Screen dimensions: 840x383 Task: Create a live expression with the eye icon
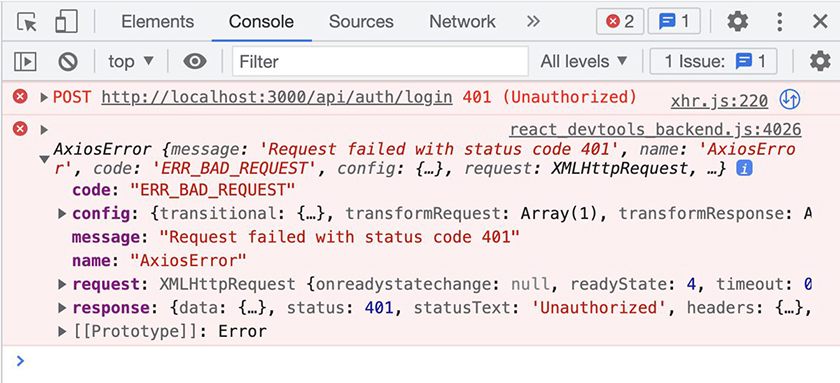click(195, 62)
